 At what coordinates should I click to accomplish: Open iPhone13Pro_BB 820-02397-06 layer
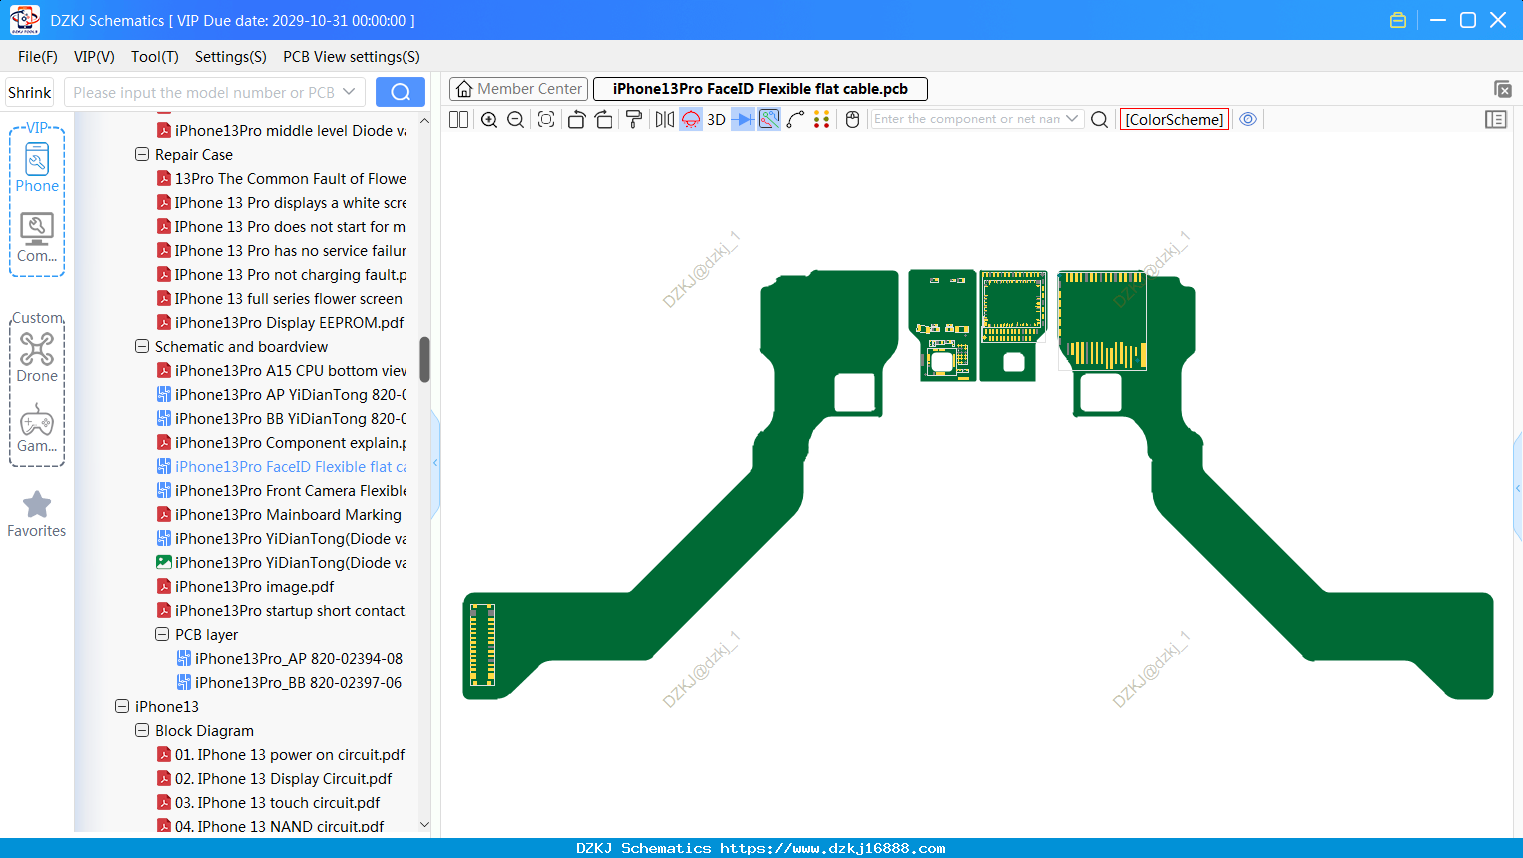(x=290, y=683)
